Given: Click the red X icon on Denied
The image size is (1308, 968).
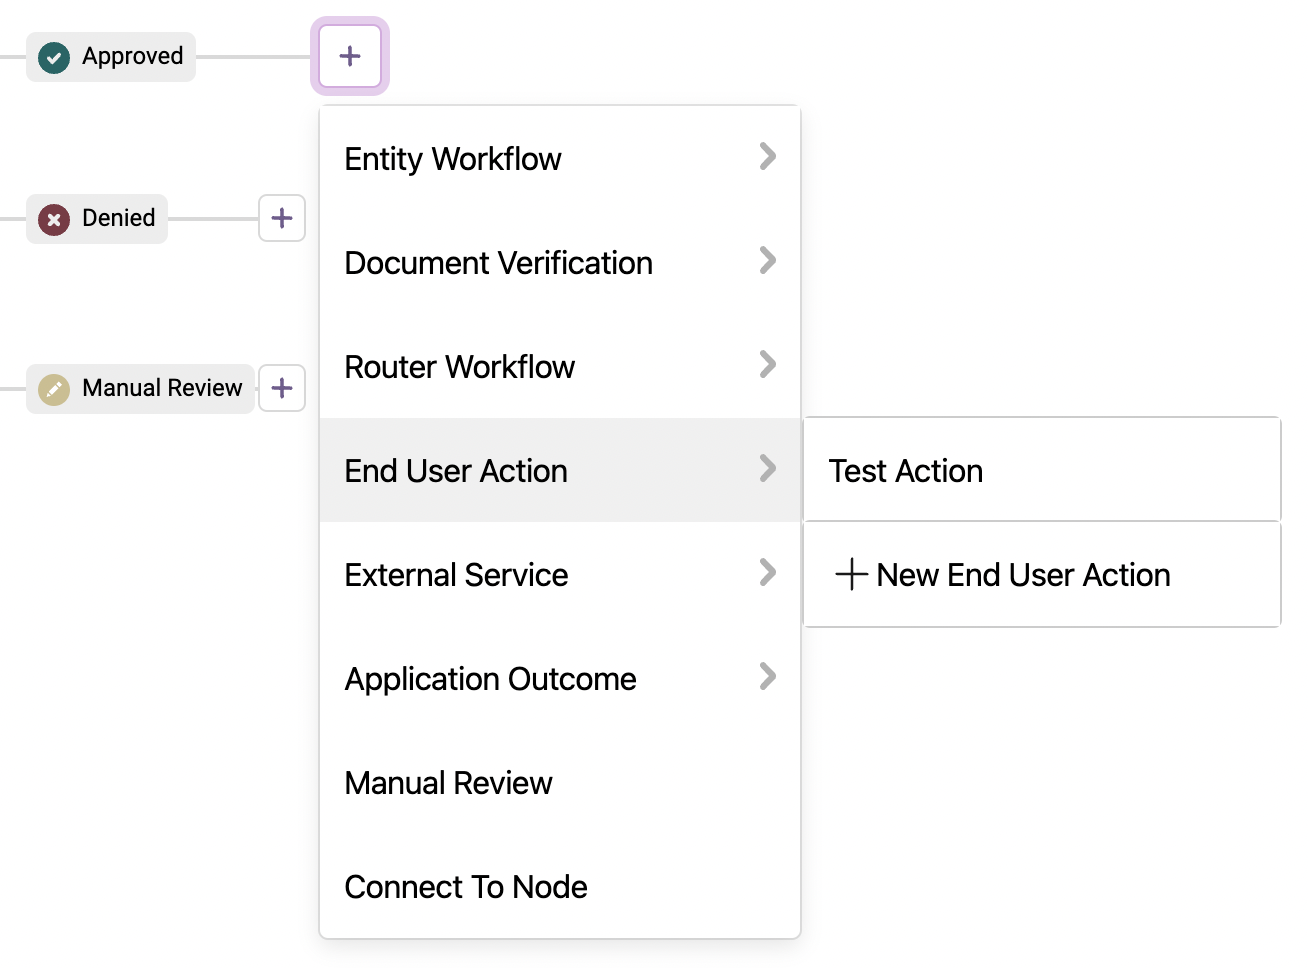Looking at the screenshot, I should pyautogui.click(x=54, y=219).
